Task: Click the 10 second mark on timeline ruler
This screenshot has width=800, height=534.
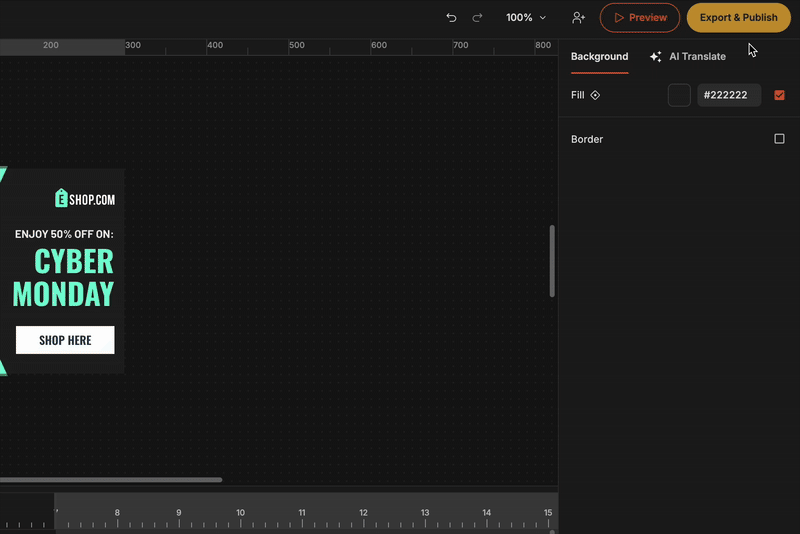Action: click(240, 514)
